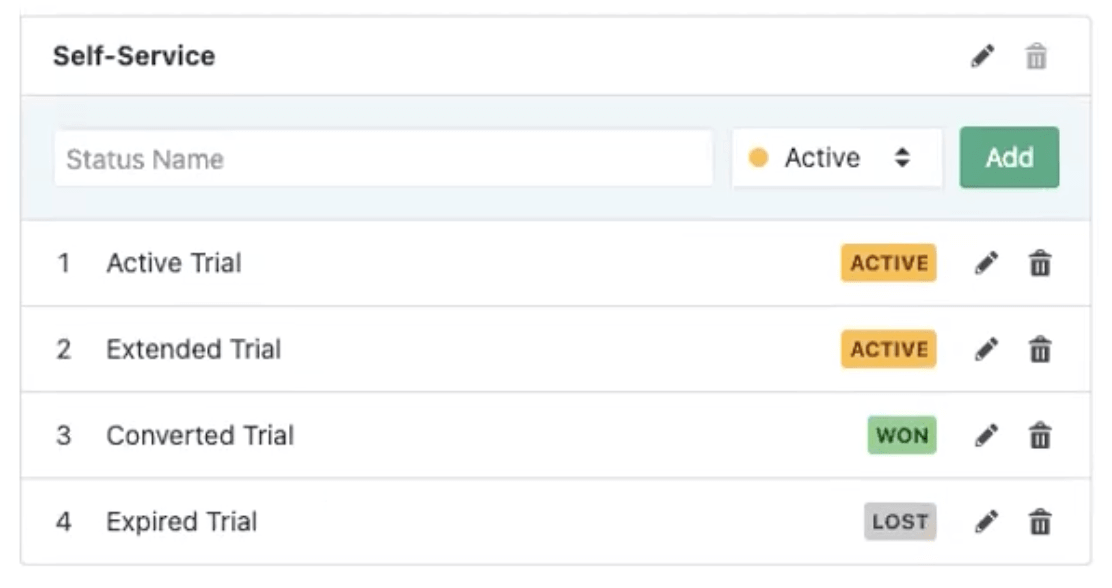Edit the Active Trial status

[x=986, y=264]
